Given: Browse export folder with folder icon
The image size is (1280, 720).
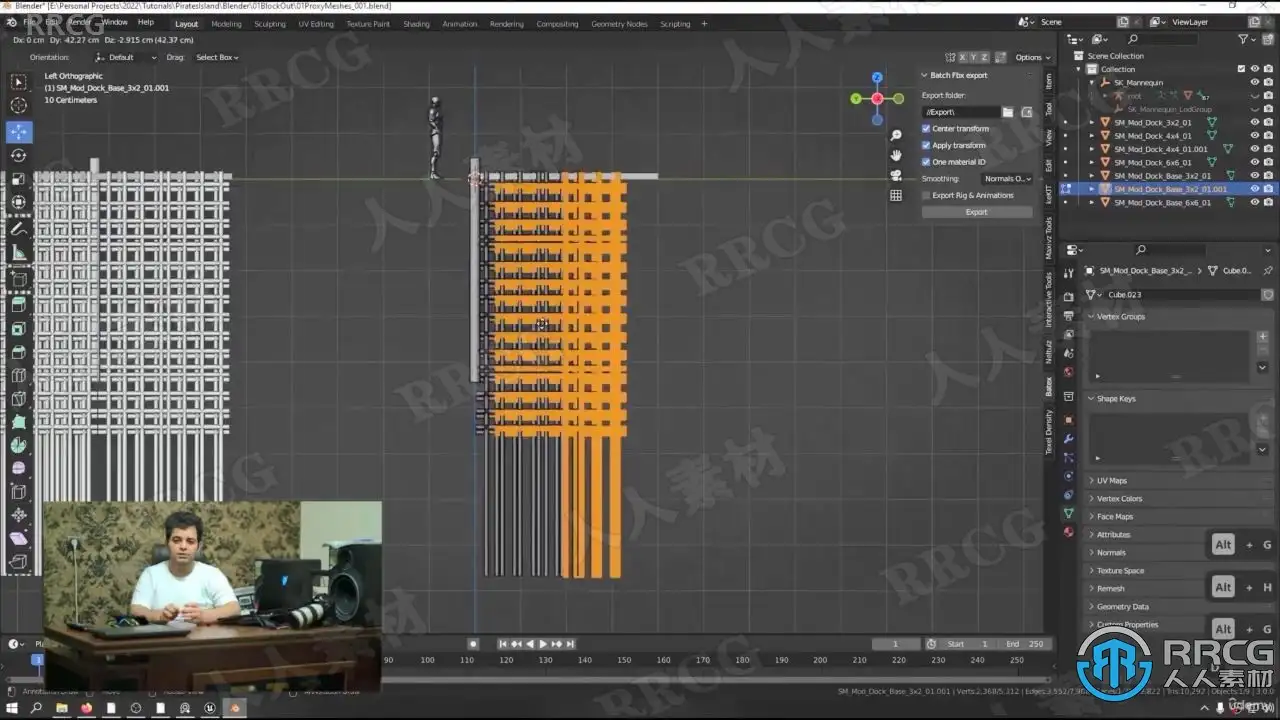Looking at the screenshot, I should pyautogui.click(x=1008, y=112).
